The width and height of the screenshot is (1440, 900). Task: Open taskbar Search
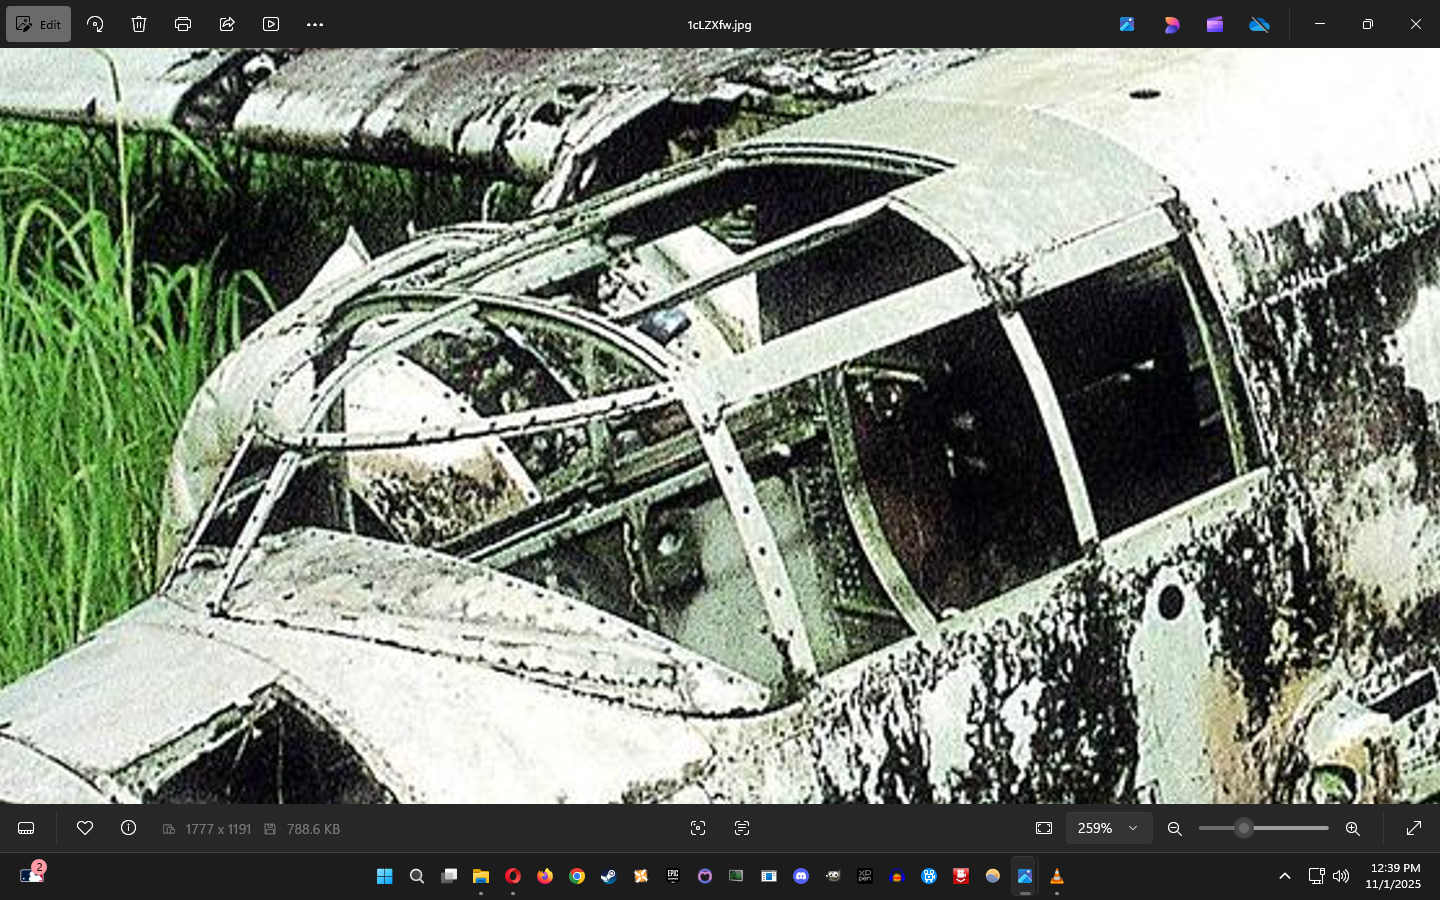417,876
